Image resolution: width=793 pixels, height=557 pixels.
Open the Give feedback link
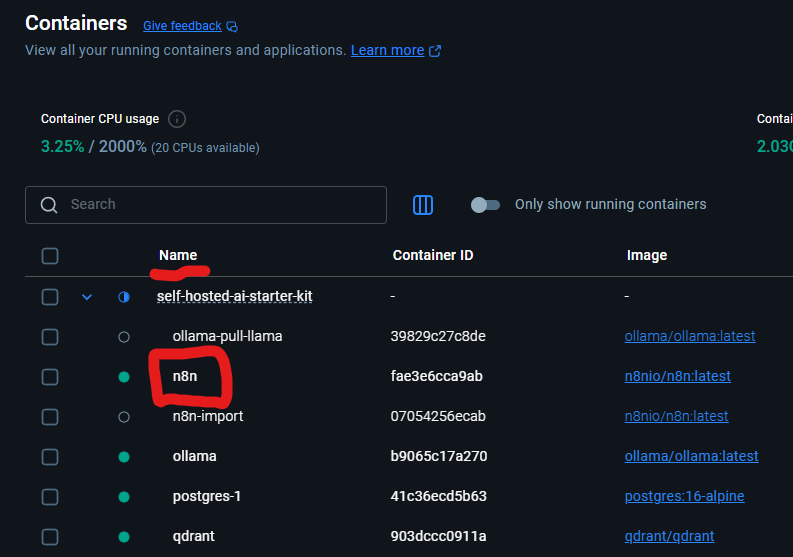coord(182,26)
